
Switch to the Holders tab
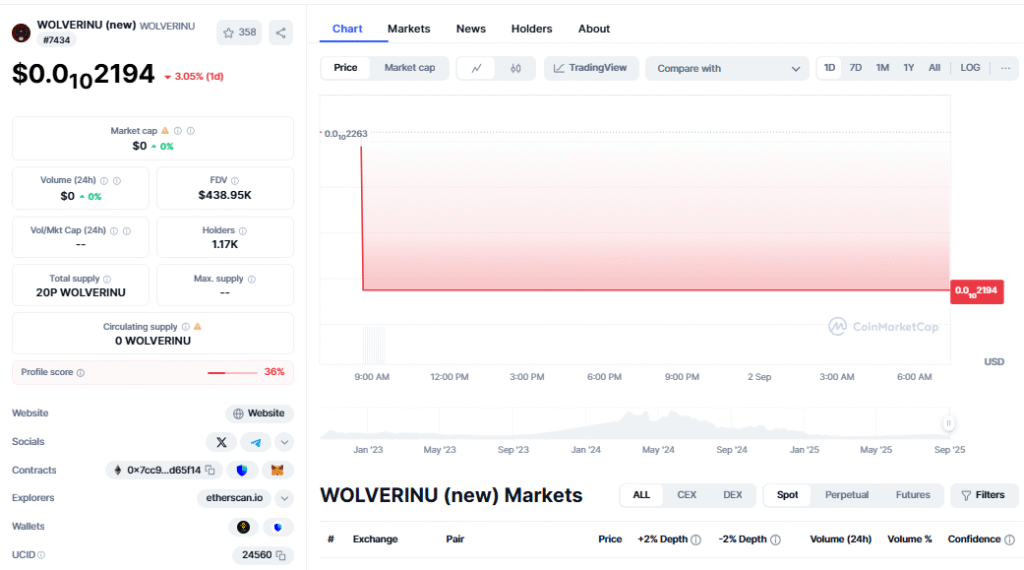tap(532, 29)
